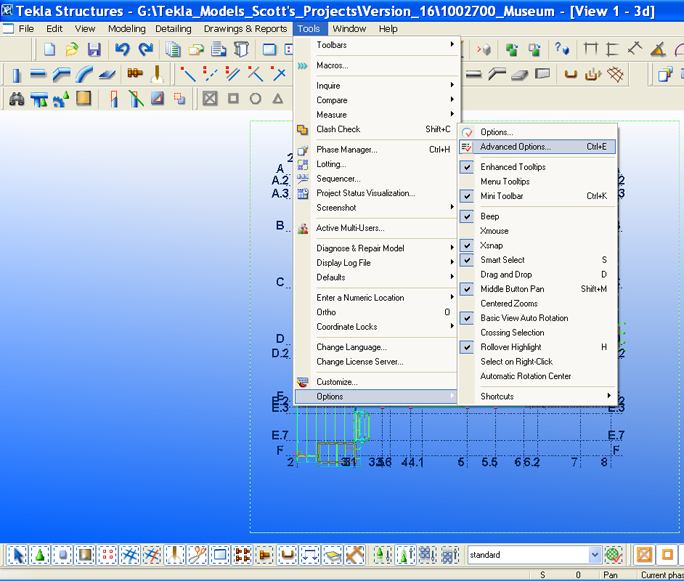The width and height of the screenshot is (684, 581).
Task: Enable the Crossing Selection option
Action: [x=538, y=333]
